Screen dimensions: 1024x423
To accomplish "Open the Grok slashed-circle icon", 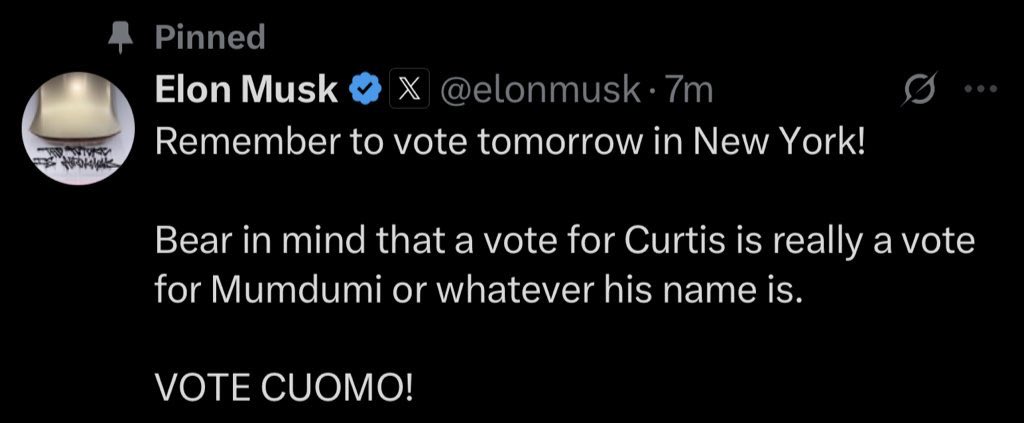I will coord(915,90).
